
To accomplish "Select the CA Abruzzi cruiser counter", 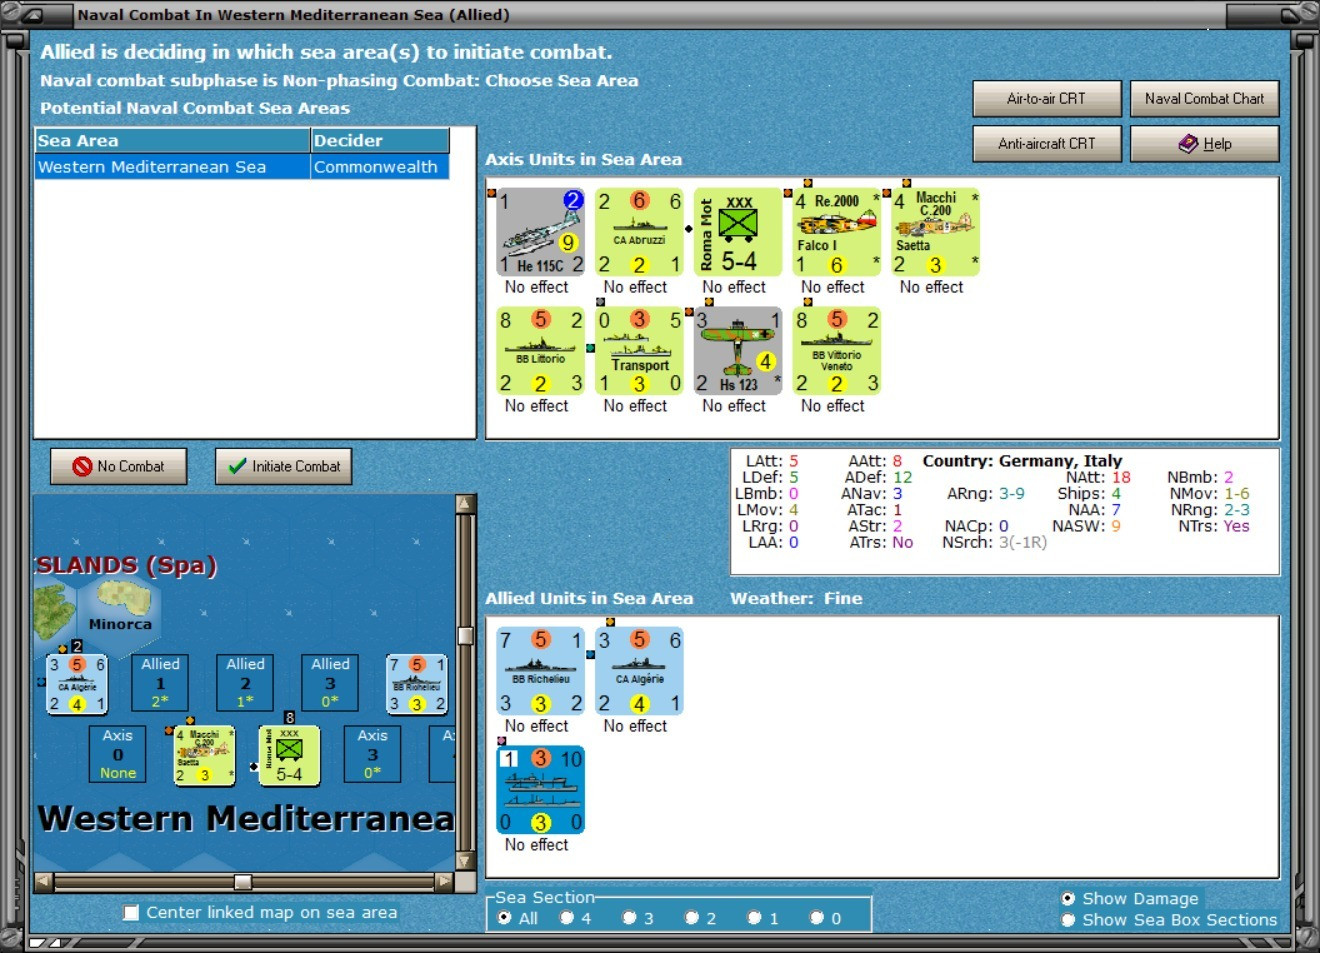I will pos(640,232).
